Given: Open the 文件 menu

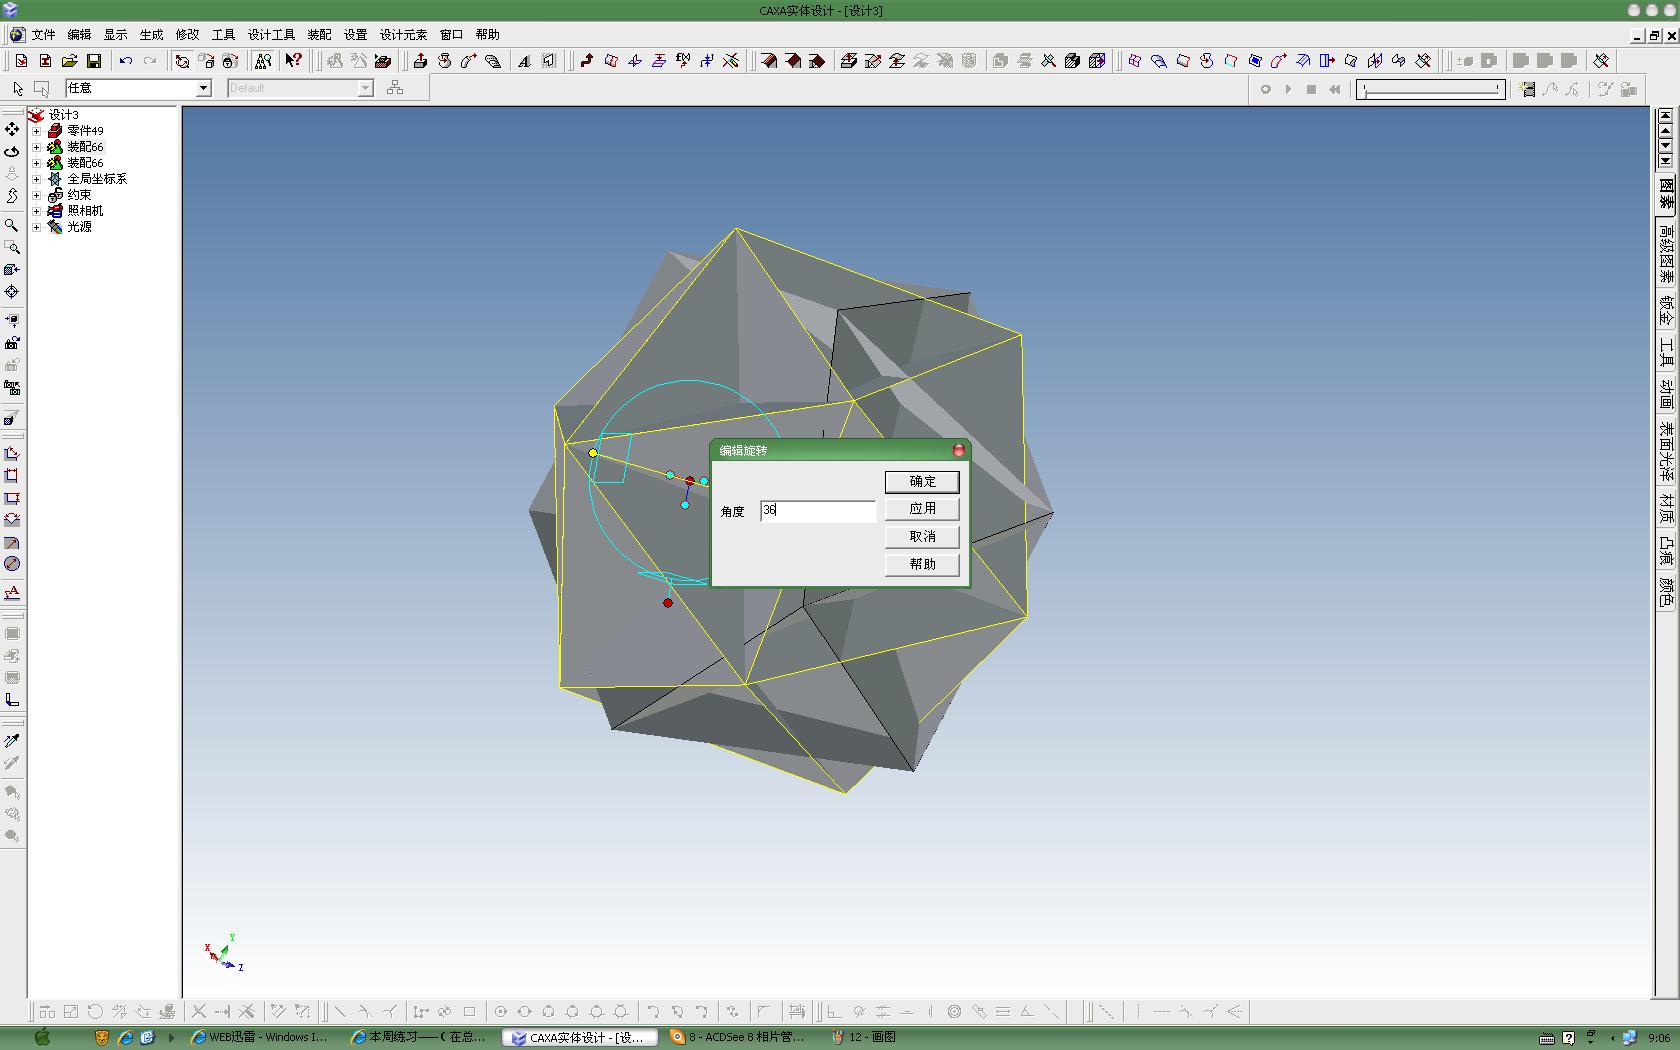Looking at the screenshot, I should point(43,35).
